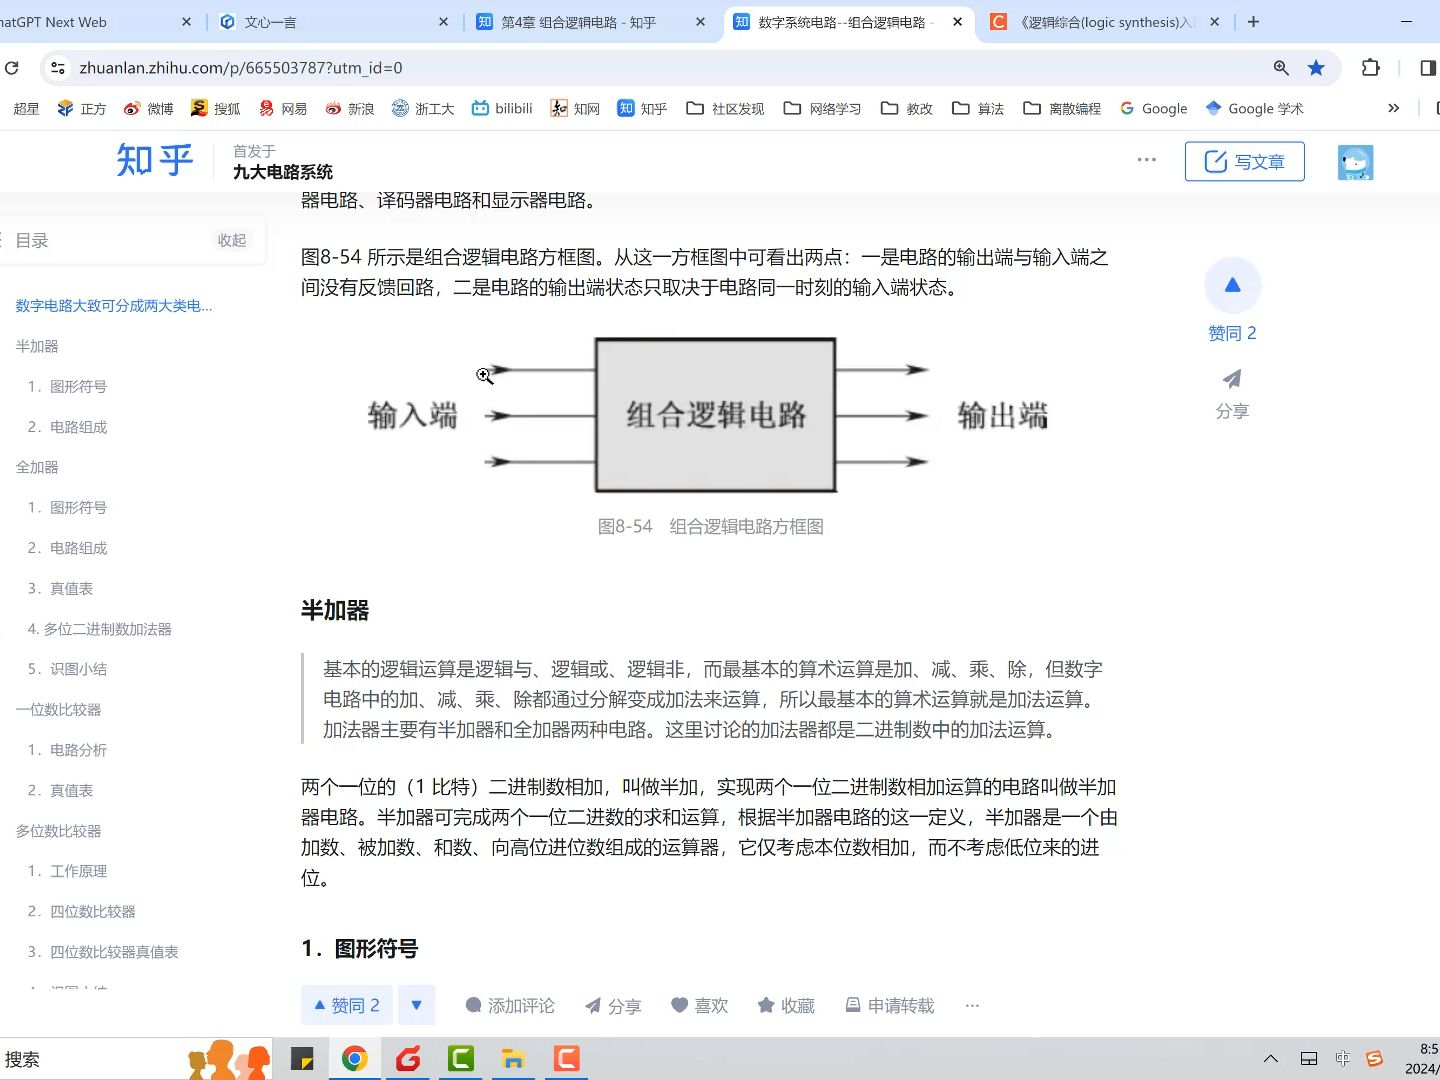Toggle the browser side panel icon
Screen dimensions: 1440x1080
tap(1428, 68)
